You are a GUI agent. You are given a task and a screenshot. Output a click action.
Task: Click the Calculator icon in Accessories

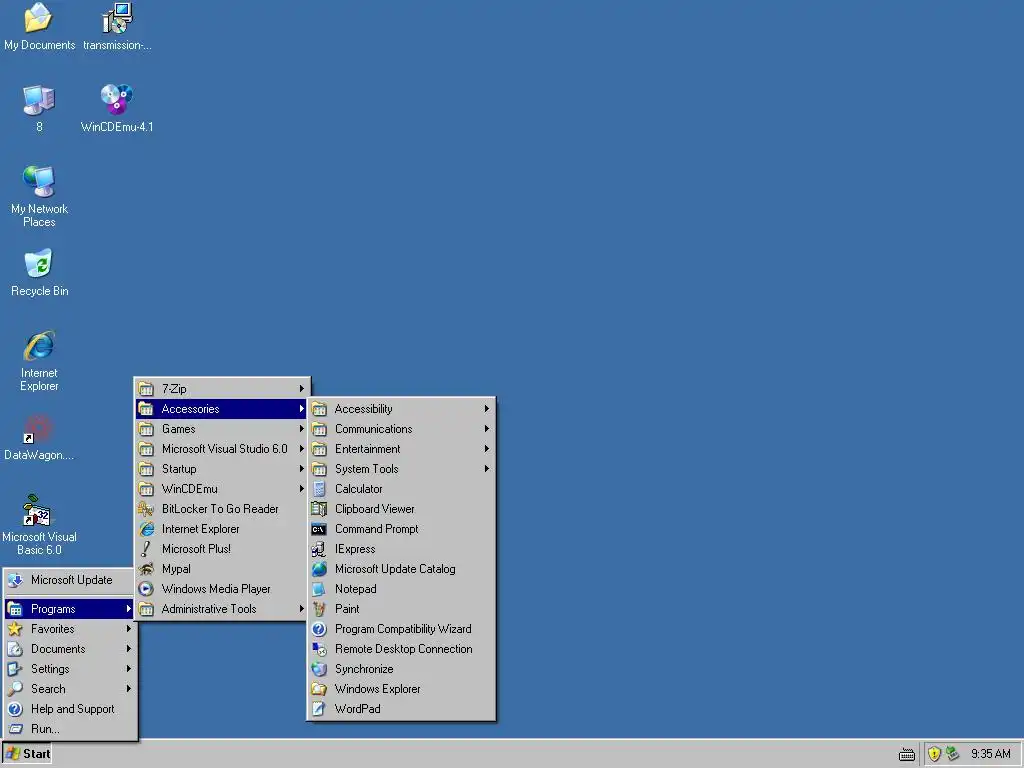pyautogui.click(x=319, y=488)
